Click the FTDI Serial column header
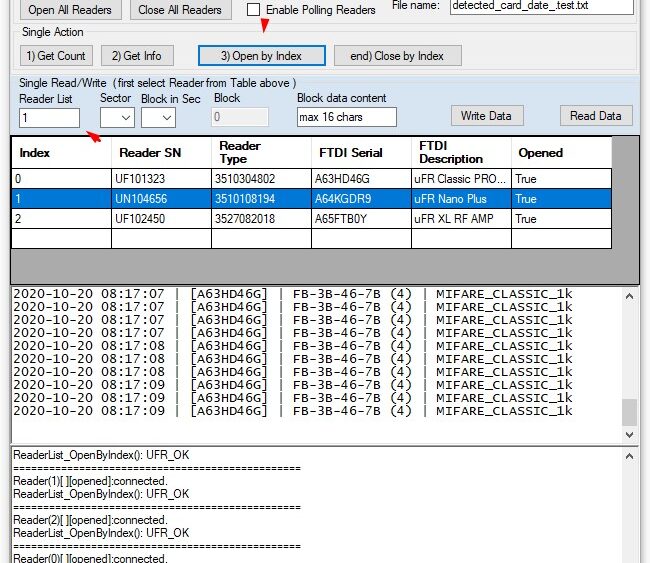The height and width of the screenshot is (563, 650). pos(361,153)
